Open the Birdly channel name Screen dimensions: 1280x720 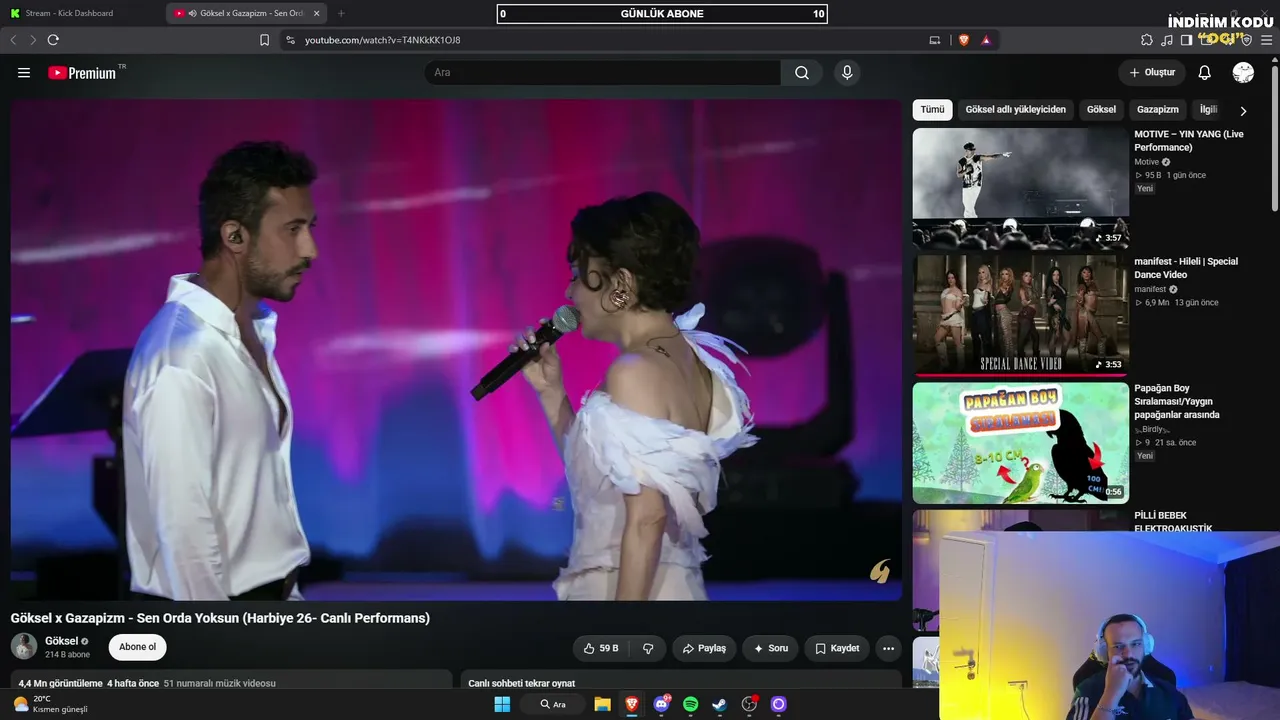[1151, 429]
